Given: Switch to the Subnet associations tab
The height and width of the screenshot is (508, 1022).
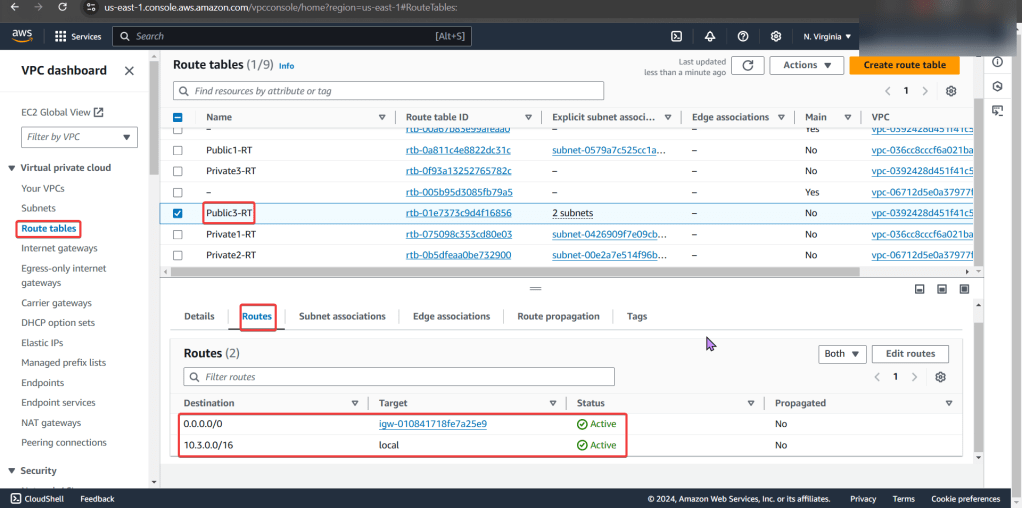Looking at the screenshot, I should click(342, 316).
